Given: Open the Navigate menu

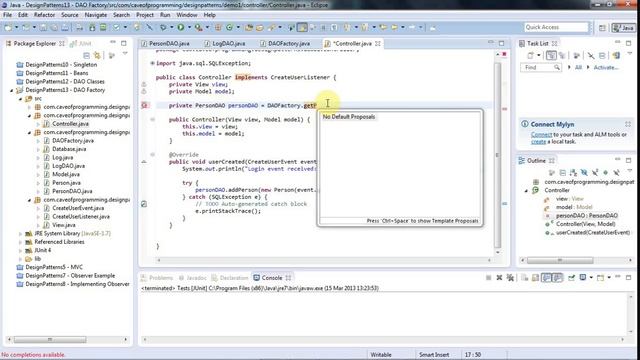Looking at the screenshot, I should click(96, 15).
